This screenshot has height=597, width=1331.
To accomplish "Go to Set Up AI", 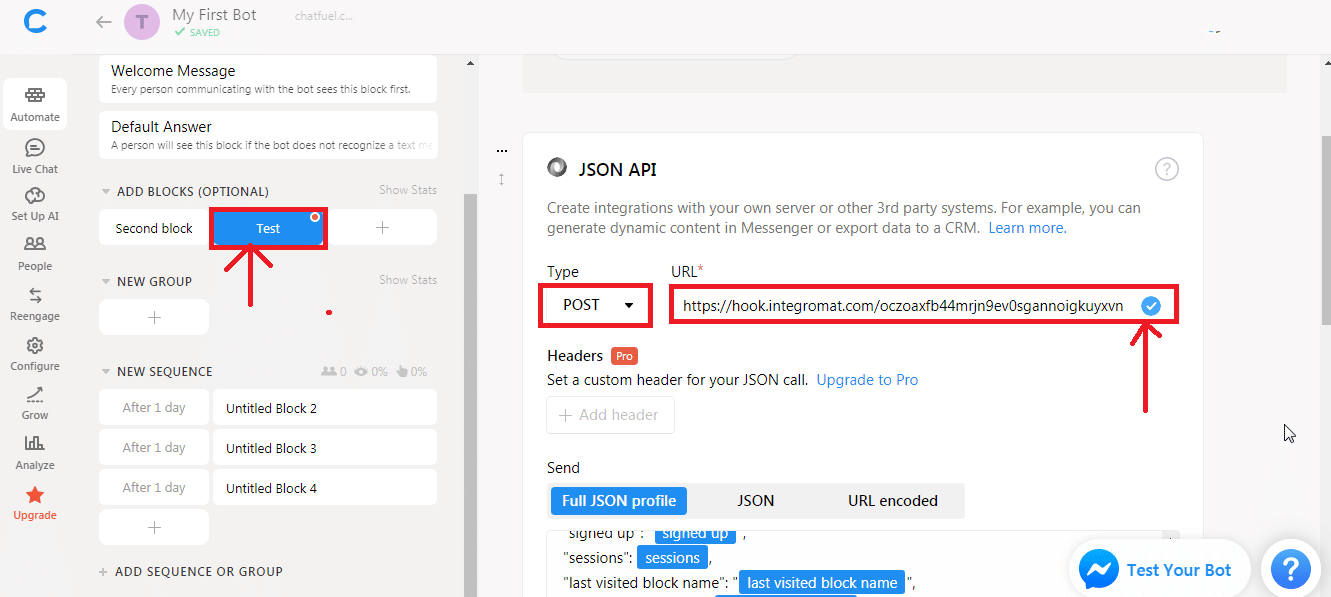I will click(x=35, y=204).
